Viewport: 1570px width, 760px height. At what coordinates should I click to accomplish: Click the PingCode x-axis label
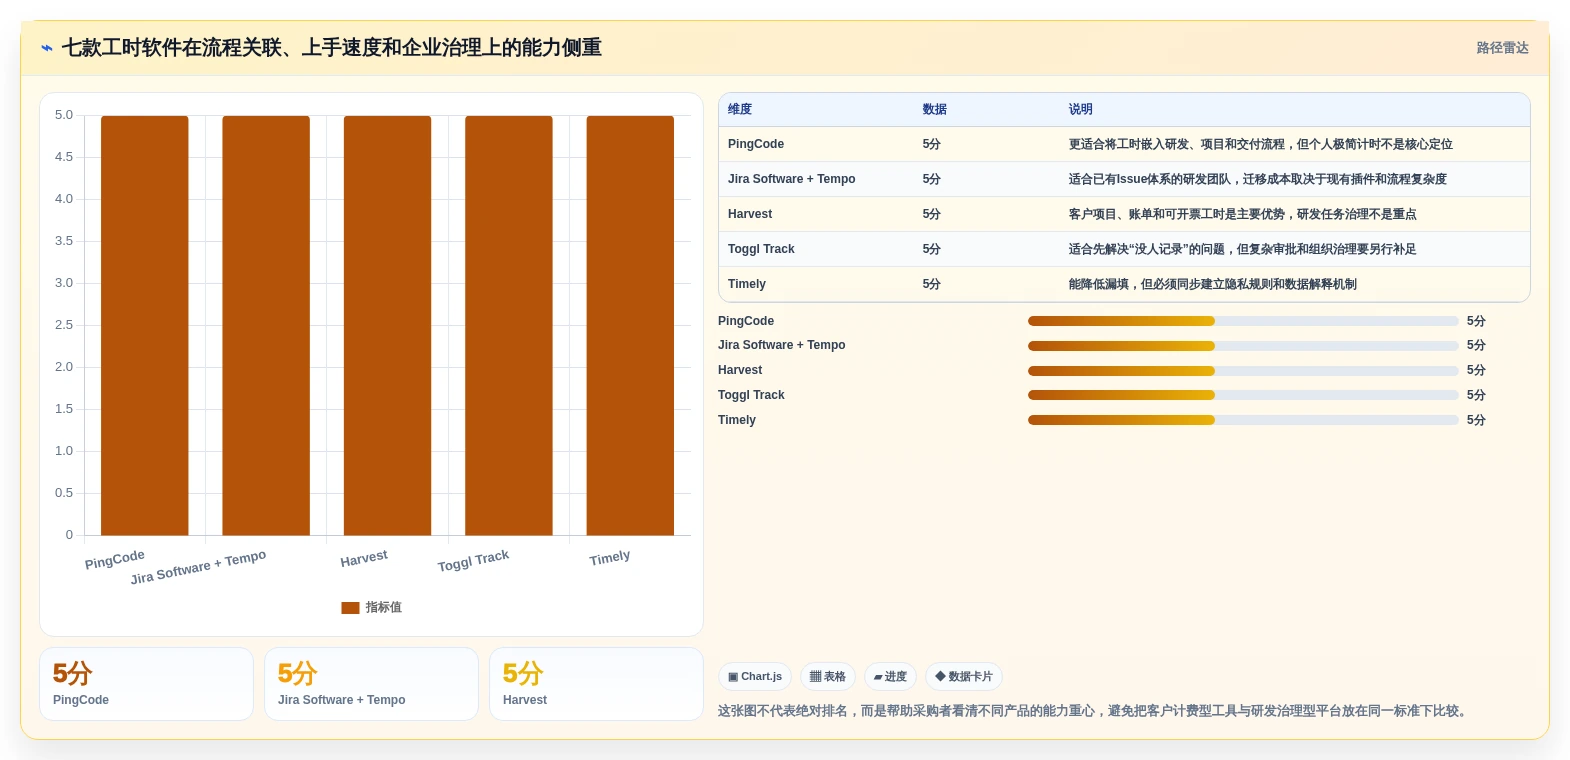tap(115, 560)
